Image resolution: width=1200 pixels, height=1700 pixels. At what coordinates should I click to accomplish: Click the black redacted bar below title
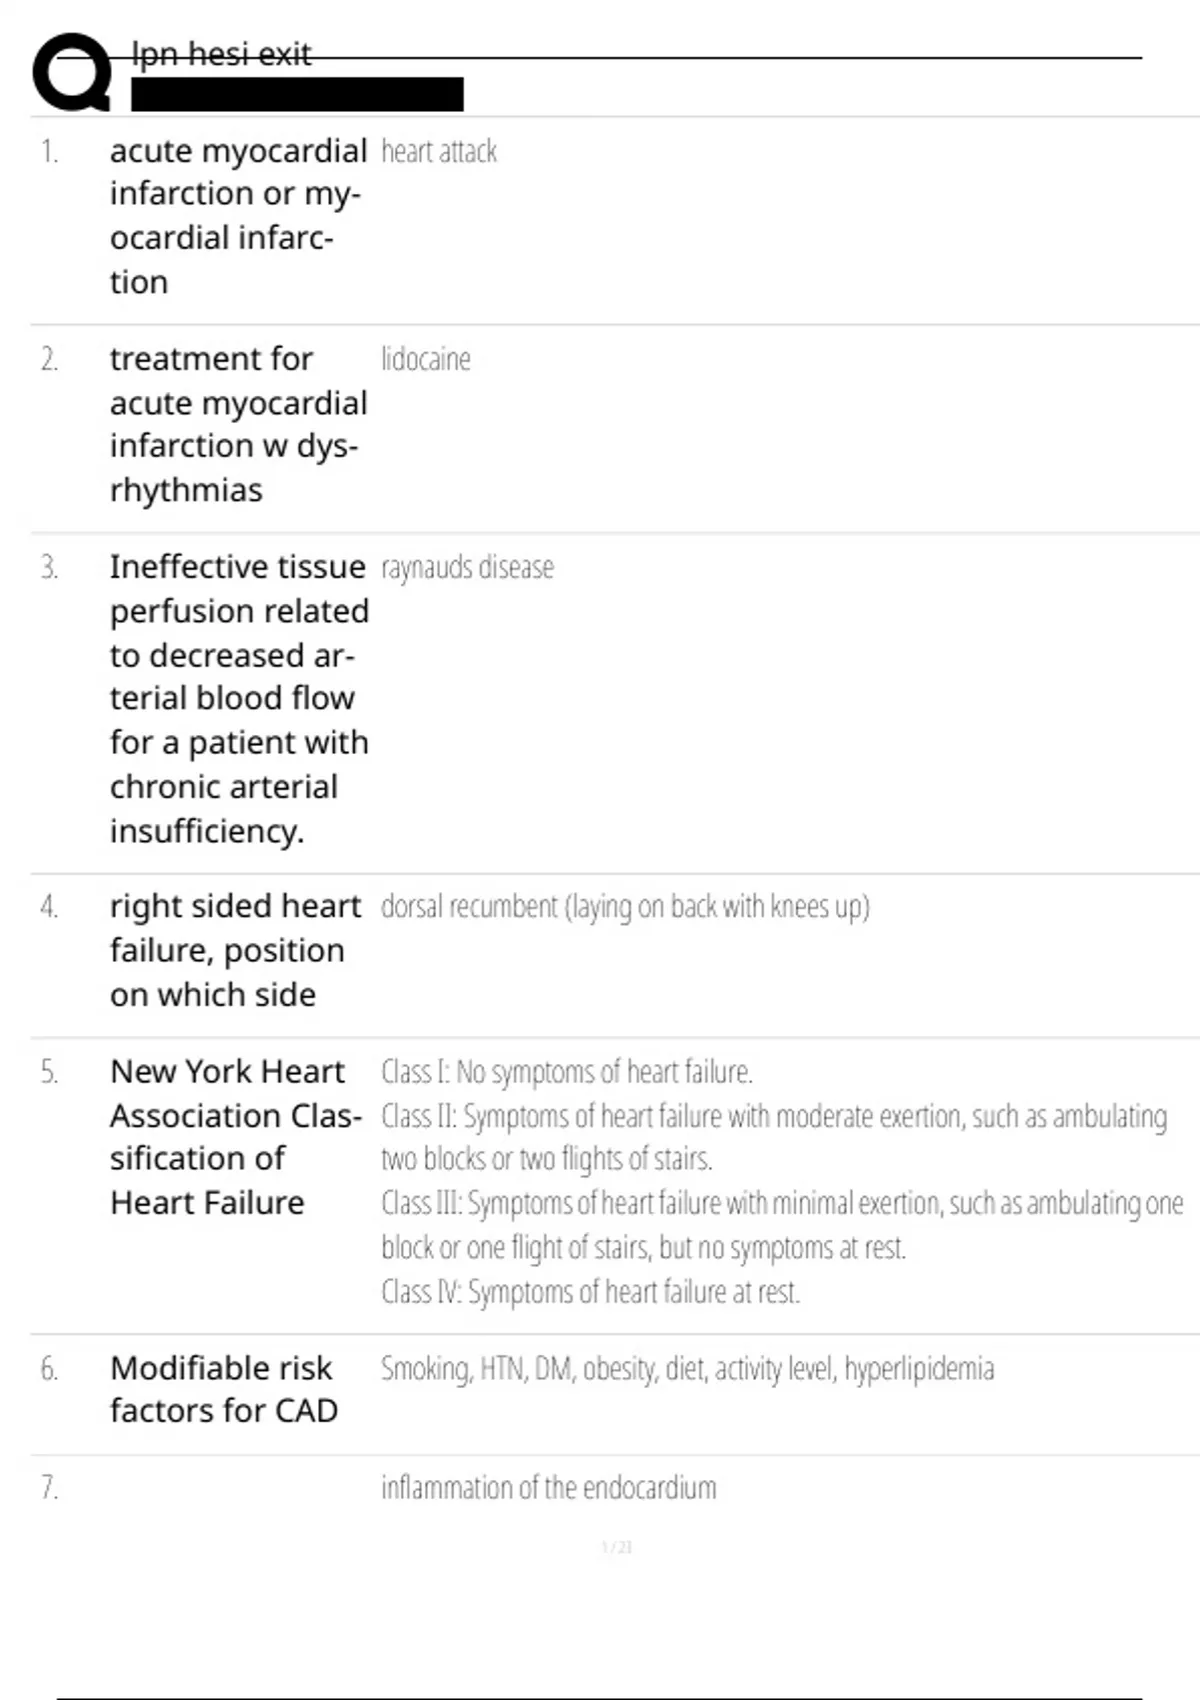coord(297,94)
